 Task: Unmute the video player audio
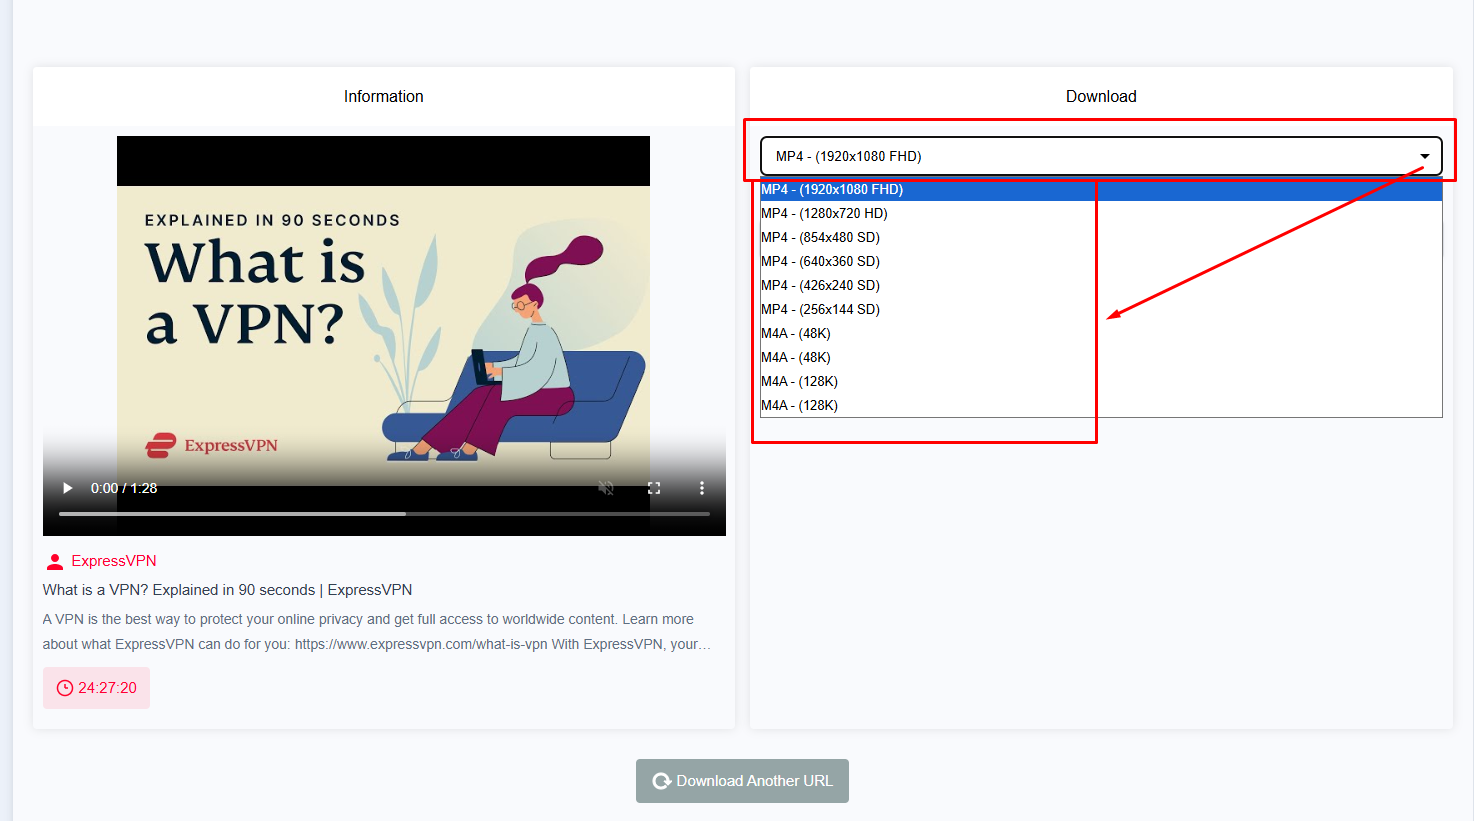(x=605, y=488)
